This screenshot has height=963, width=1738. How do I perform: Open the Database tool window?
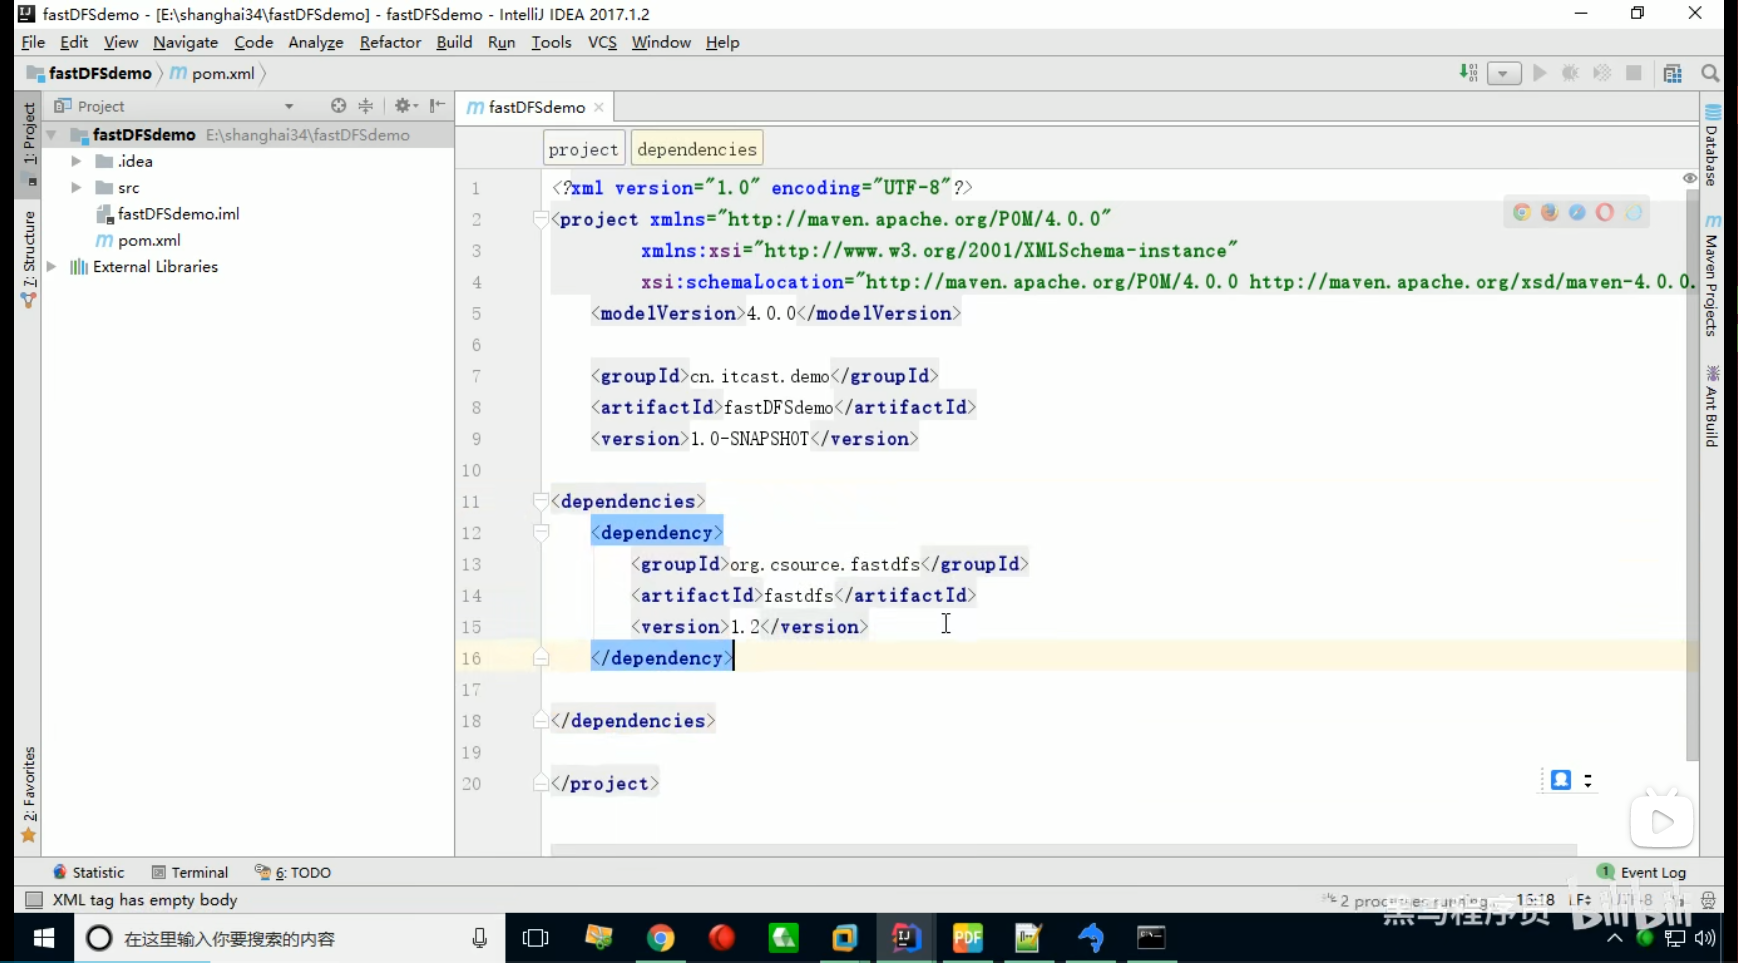(1712, 146)
